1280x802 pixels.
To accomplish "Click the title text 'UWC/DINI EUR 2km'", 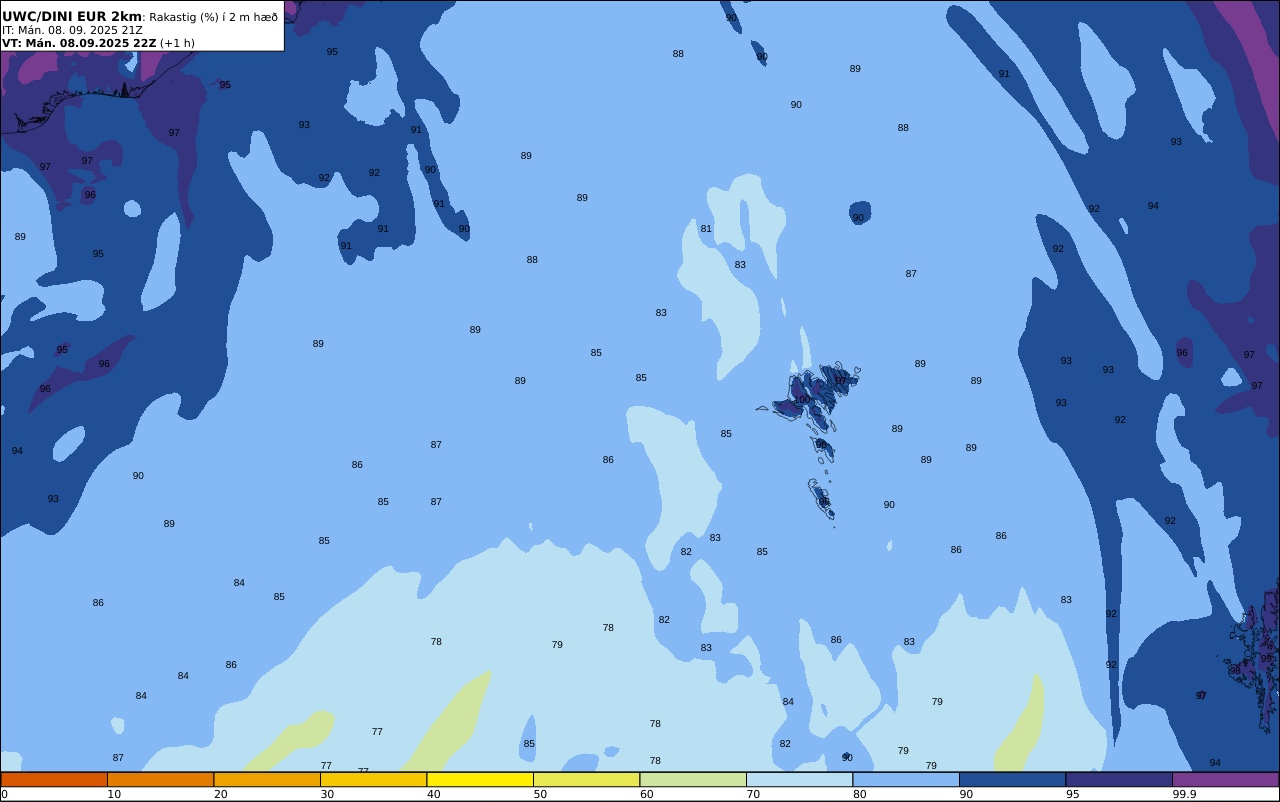I will point(72,17).
